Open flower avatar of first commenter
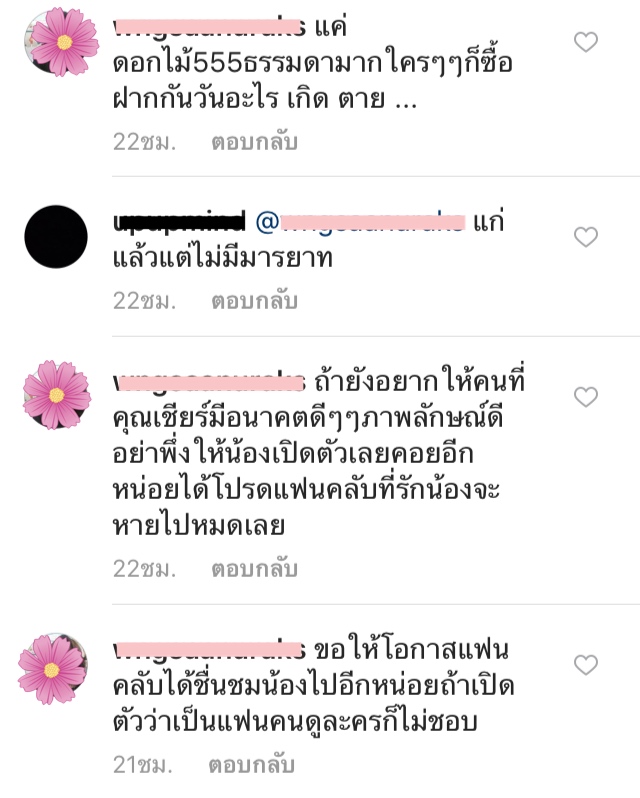 click(62, 42)
